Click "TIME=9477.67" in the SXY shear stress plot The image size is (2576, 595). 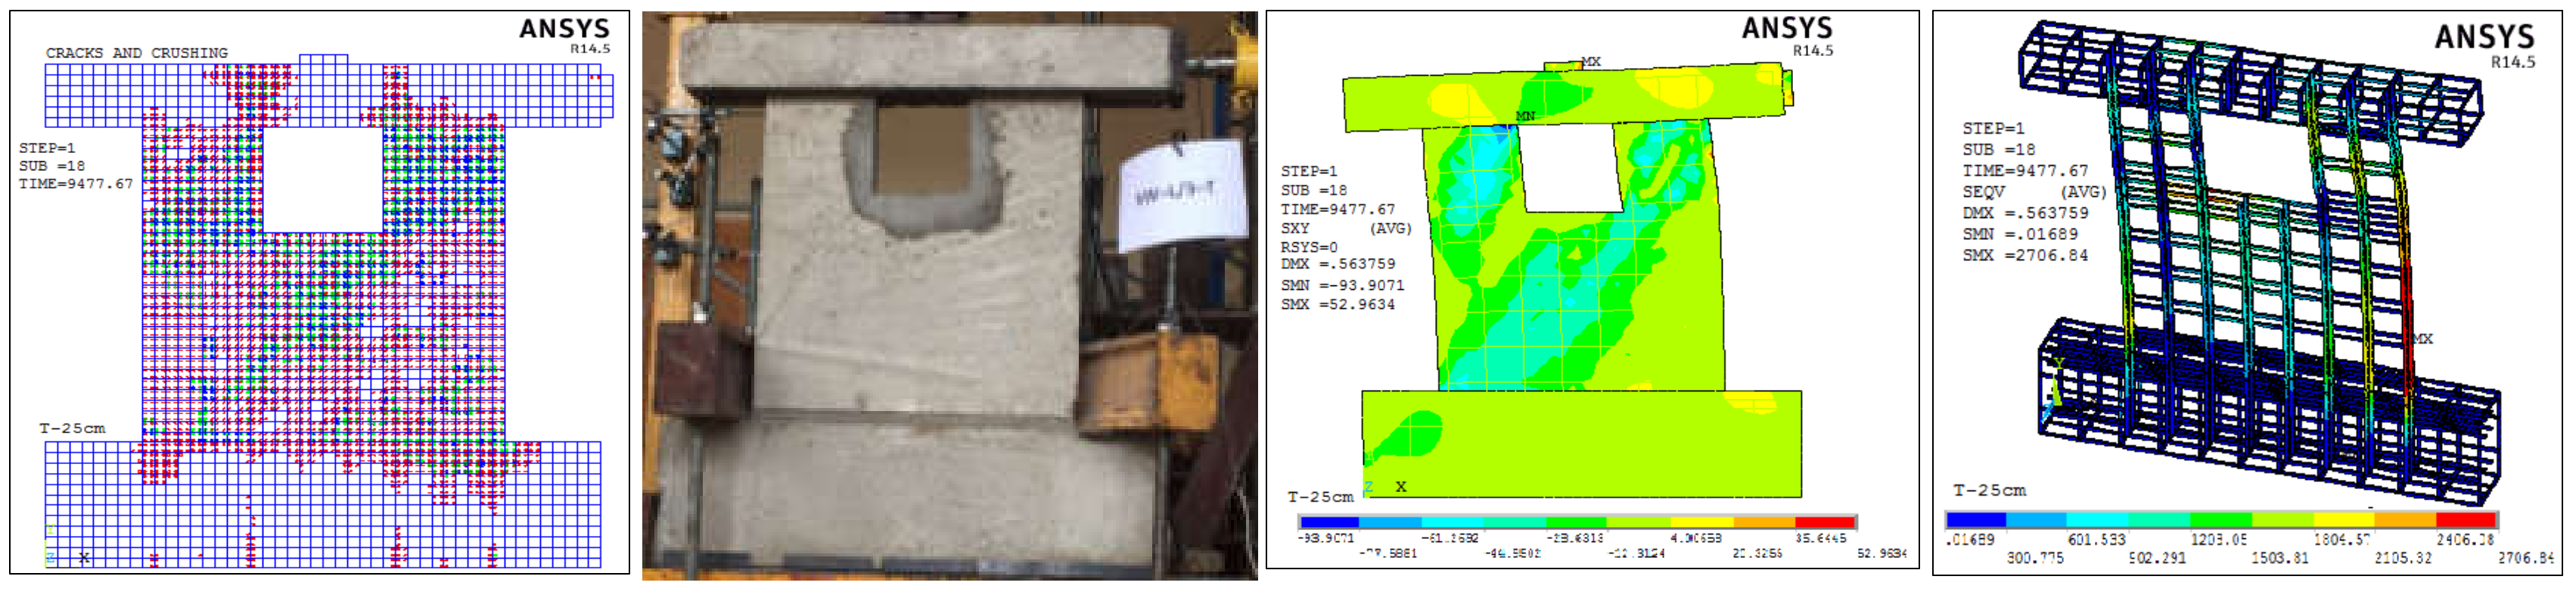pyautogui.click(x=1338, y=209)
